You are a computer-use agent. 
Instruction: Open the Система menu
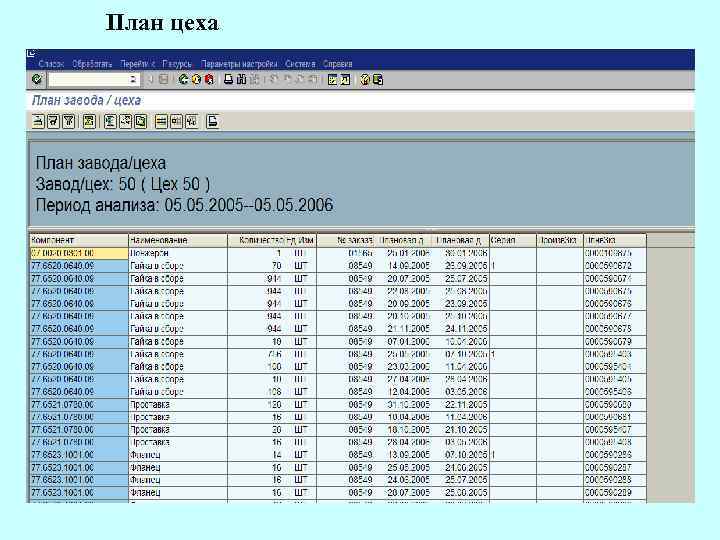[x=300, y=64]
